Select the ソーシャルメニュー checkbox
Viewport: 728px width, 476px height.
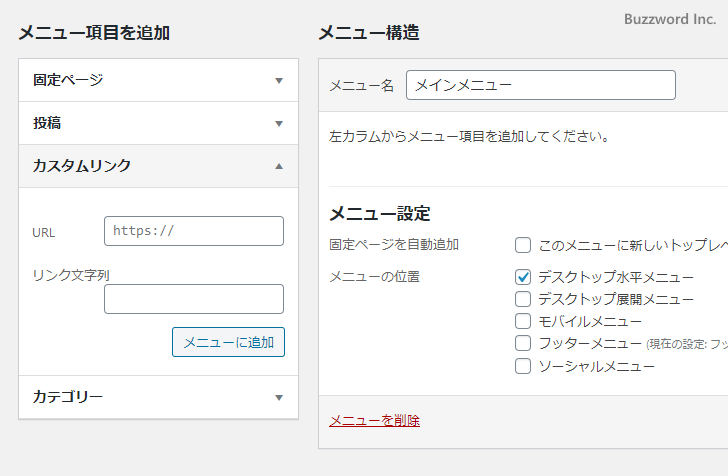pyautogui.click(x=522, y=366)
